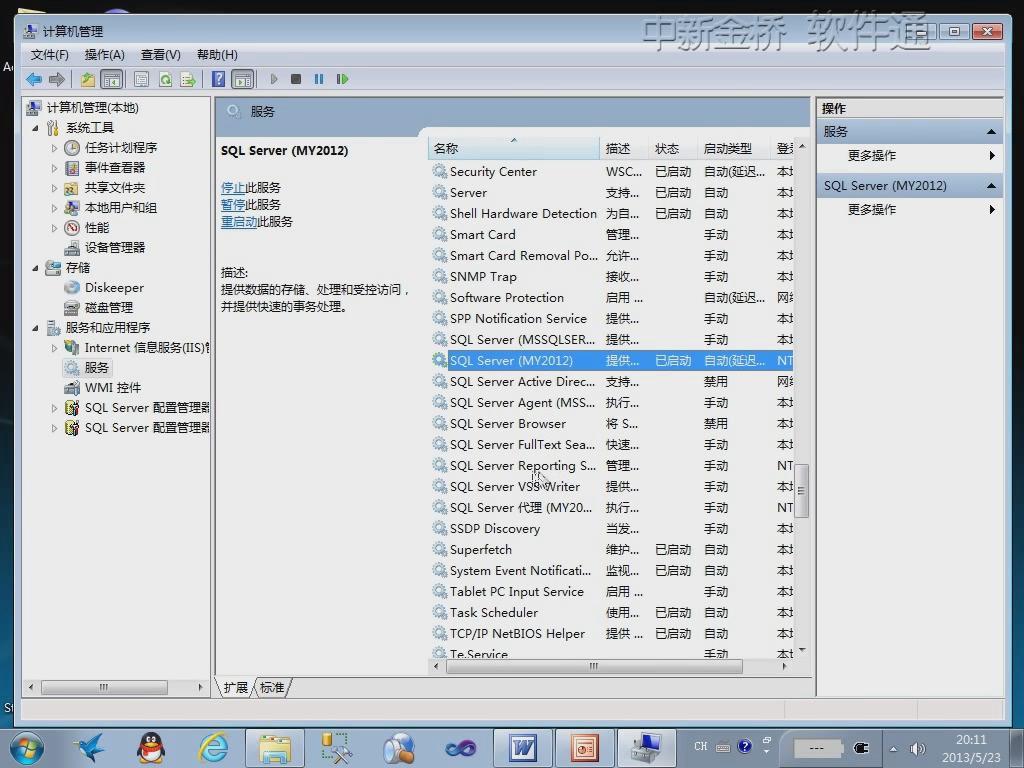
Task: Click the Properties toolbar icon
Action: coord(141,79)
